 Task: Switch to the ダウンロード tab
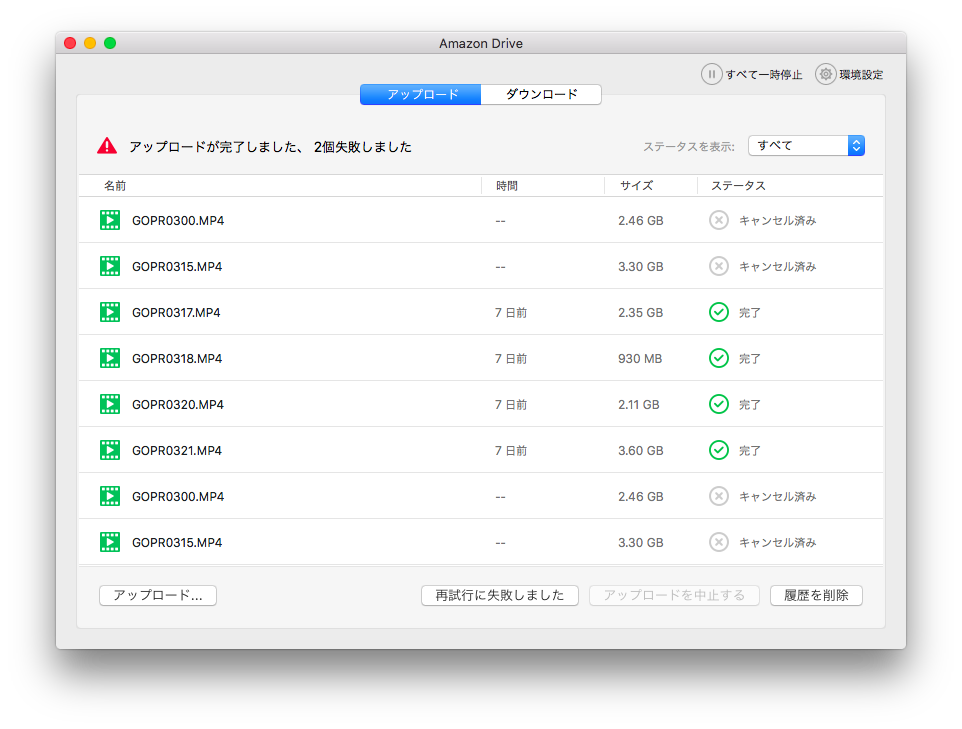click(x=541, y=94)
